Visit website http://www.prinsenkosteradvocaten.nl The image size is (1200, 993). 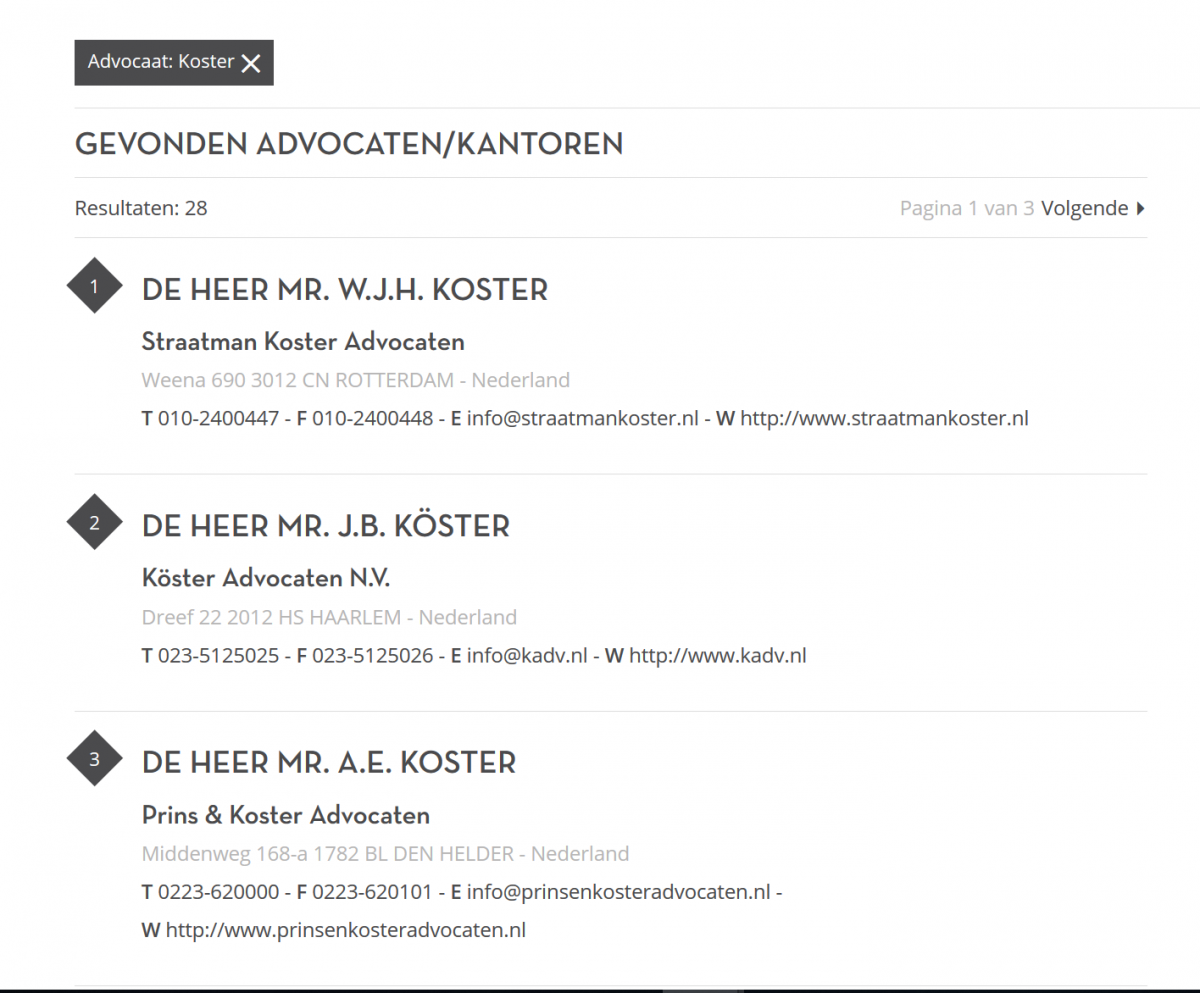(346, 929)
